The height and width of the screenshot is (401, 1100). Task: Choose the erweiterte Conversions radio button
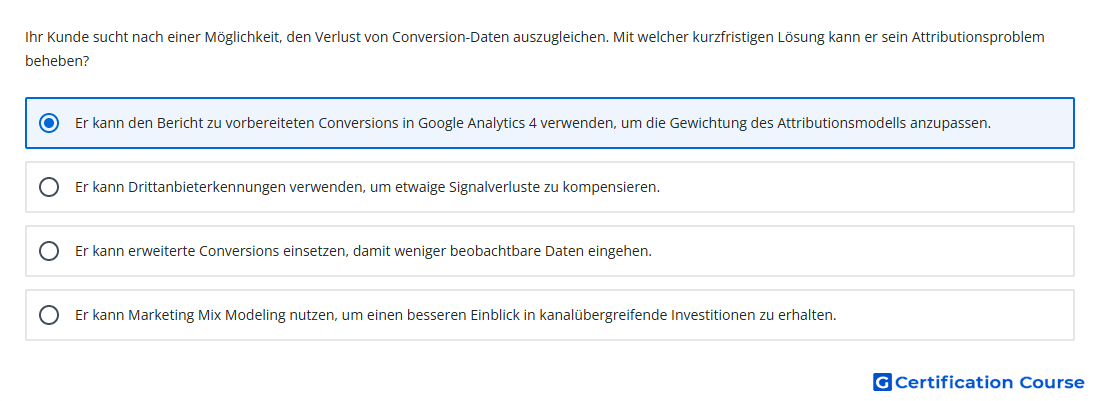point(48,251)
